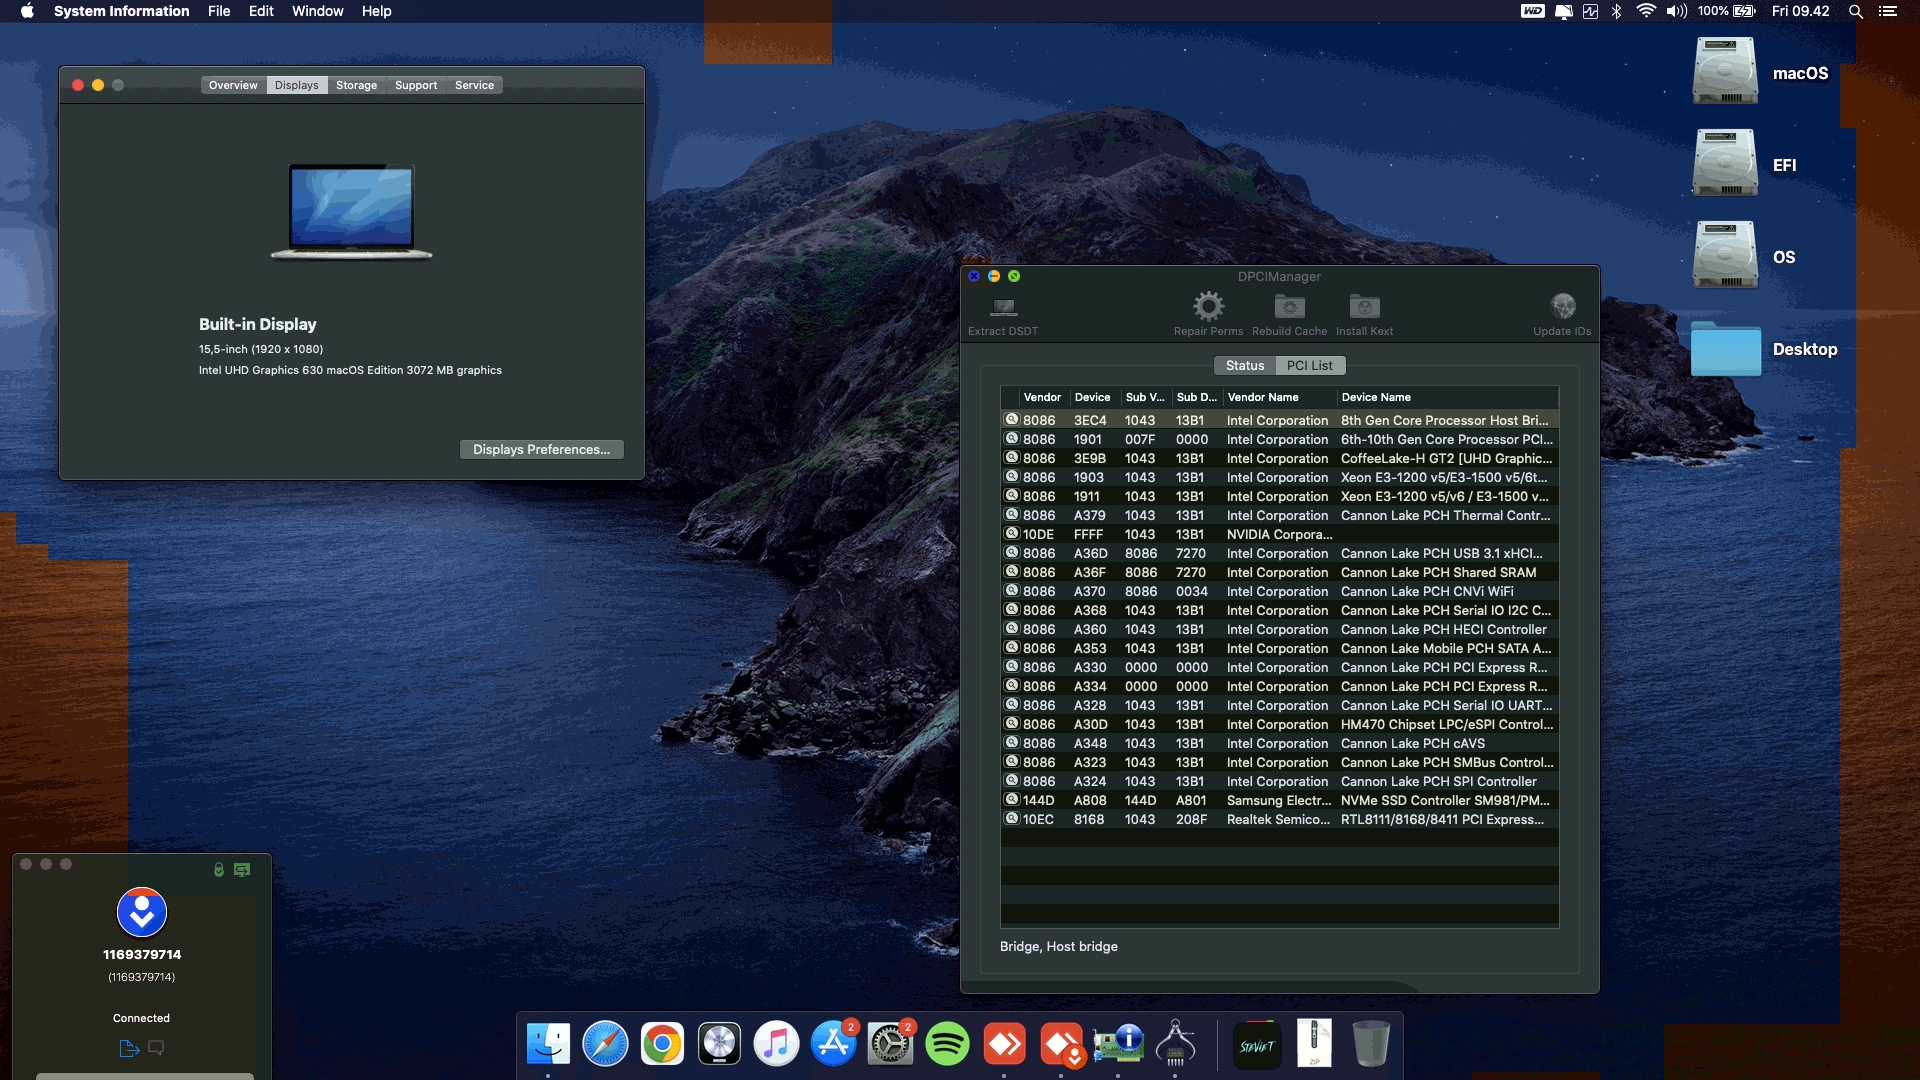The width and height of the screenshot is (1920, 1080).
Task: Select Cannon Lake PCH cAVS row
Action: pos(1279,744)
